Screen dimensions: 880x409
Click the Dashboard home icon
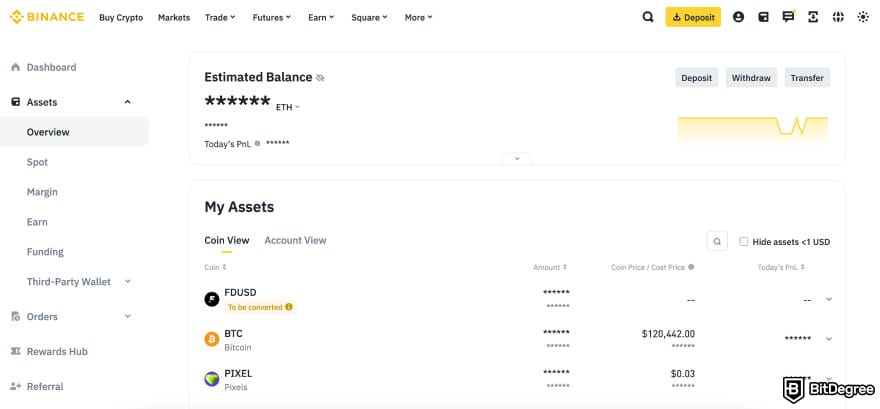click(16, 67)
